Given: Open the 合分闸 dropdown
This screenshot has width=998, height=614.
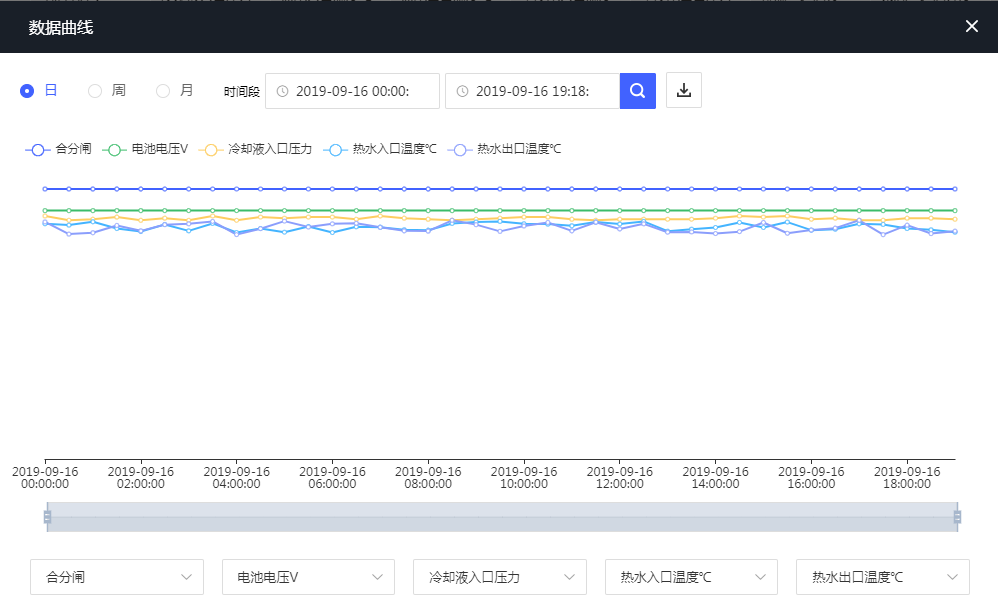Looking at the screenshot, I should point(117,577).
